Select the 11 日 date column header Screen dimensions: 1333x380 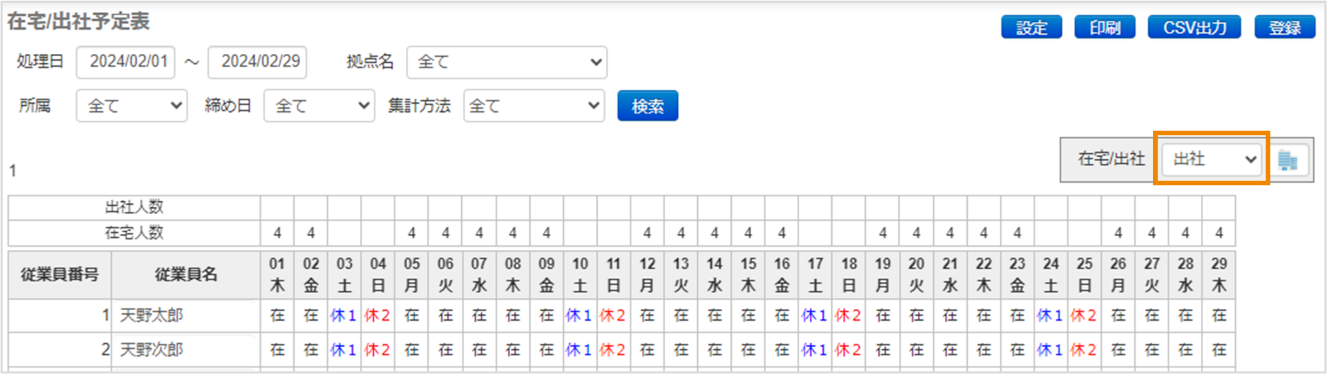tap(613, 275)
